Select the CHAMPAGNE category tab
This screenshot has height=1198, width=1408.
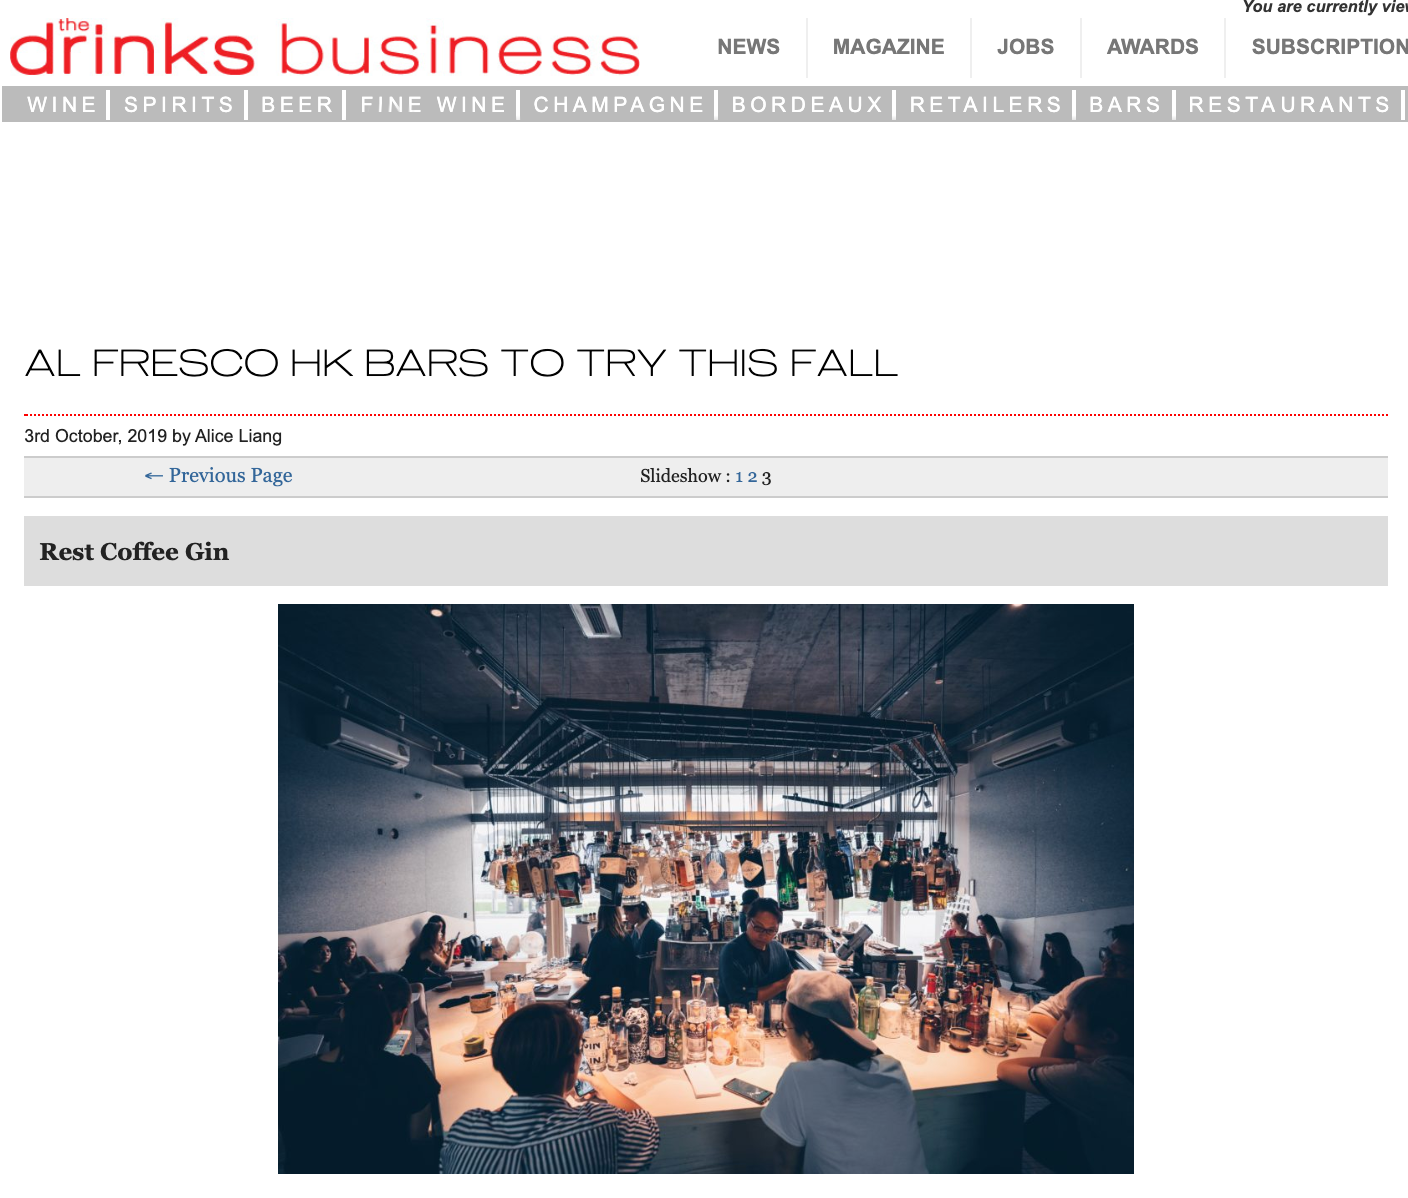pyautogui.click(x=619, y=104)
